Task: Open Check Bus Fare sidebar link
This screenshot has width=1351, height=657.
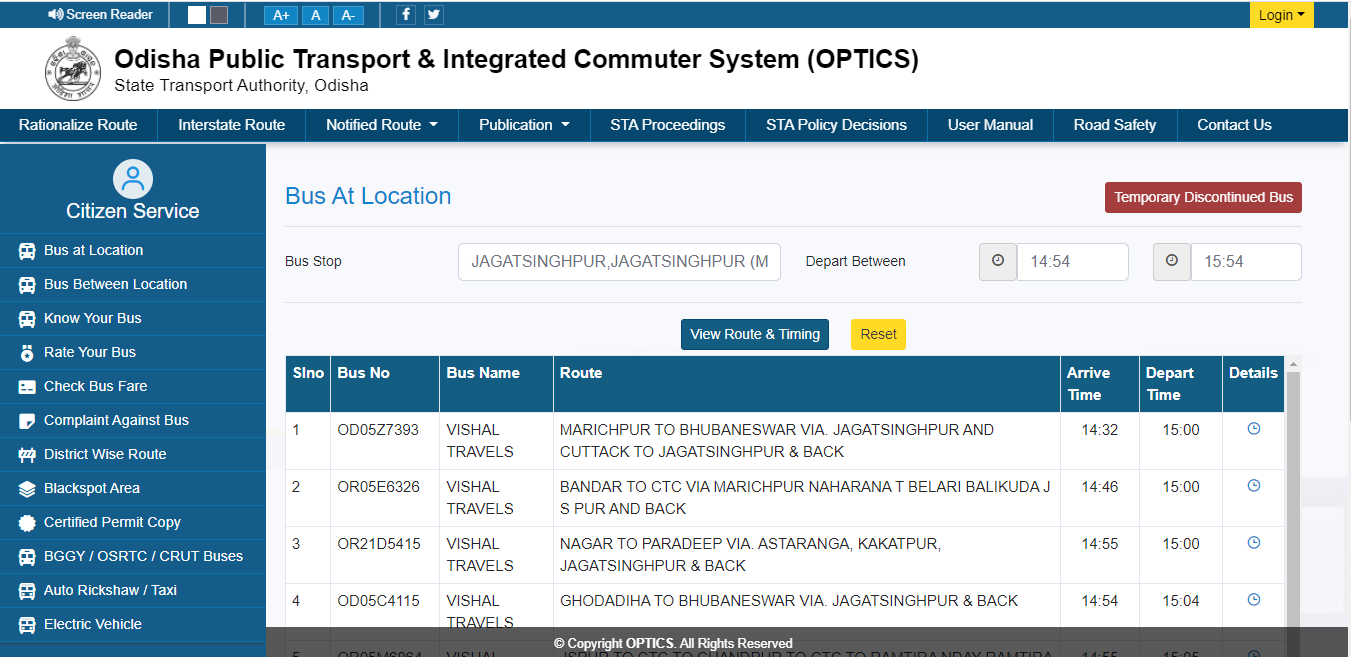Action: tap(133, 386)
